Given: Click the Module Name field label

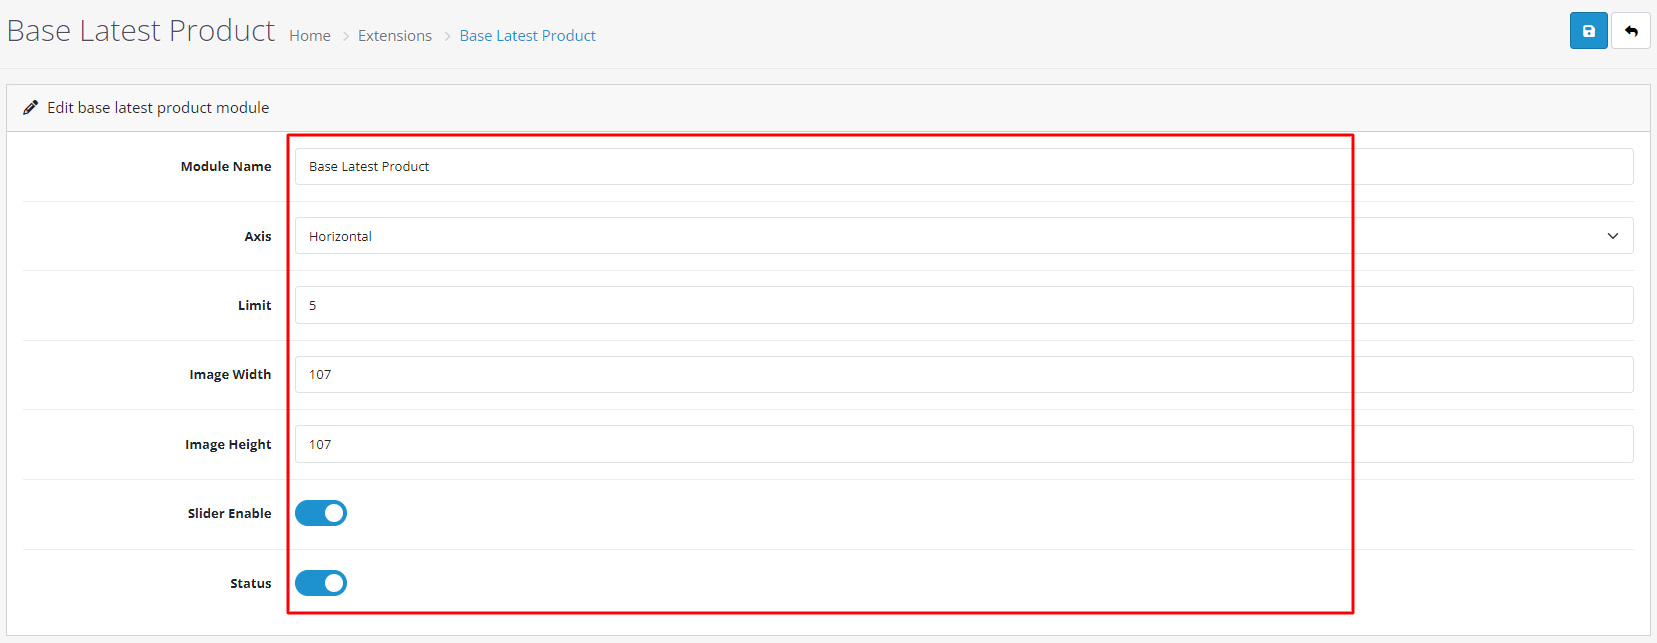Looking at the screenshot, I should [226, 167].
